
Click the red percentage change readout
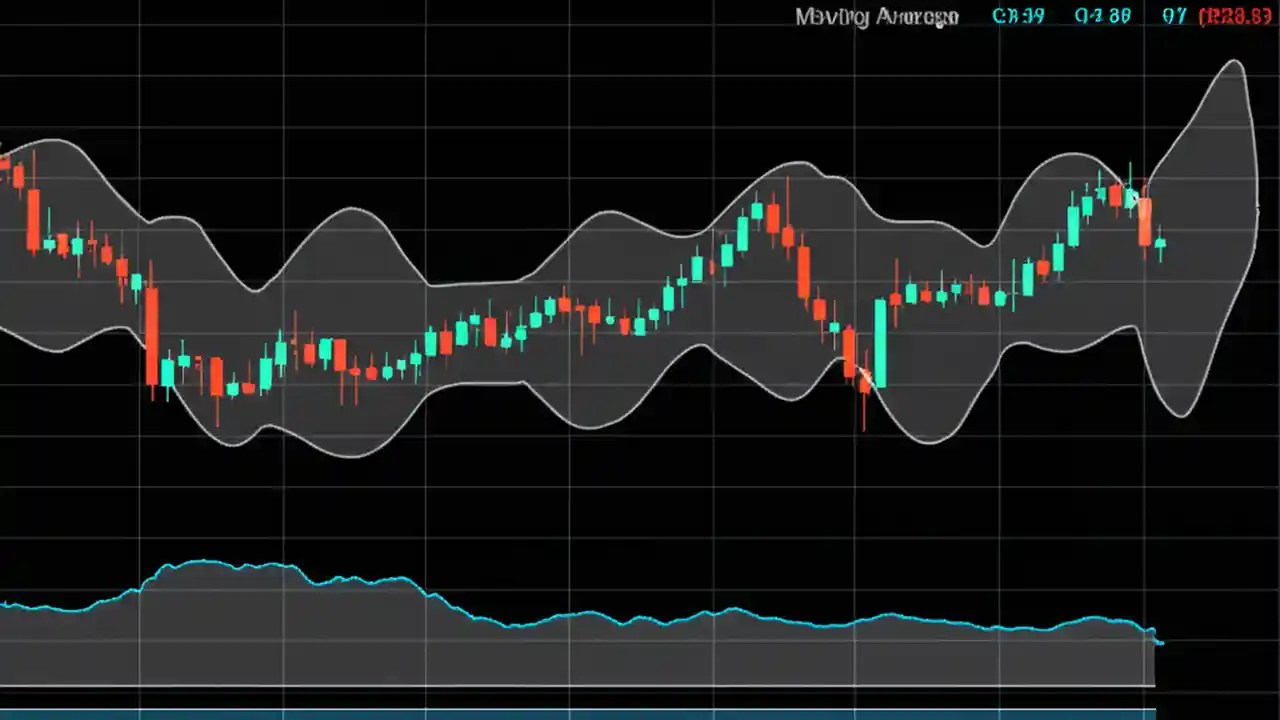1235,16
